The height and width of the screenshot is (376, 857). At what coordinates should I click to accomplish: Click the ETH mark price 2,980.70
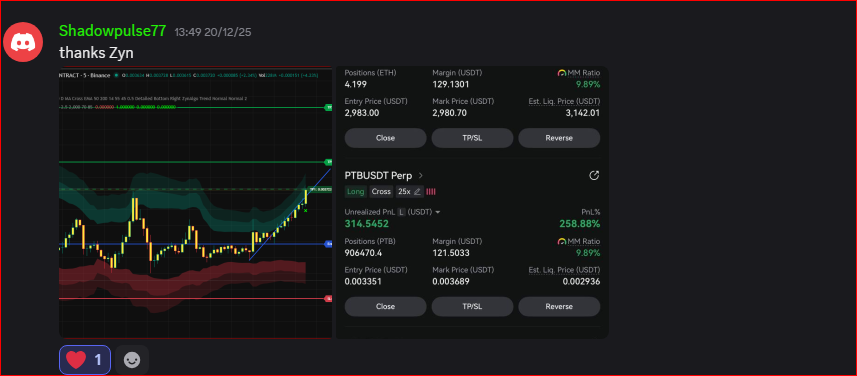[449, 113]
